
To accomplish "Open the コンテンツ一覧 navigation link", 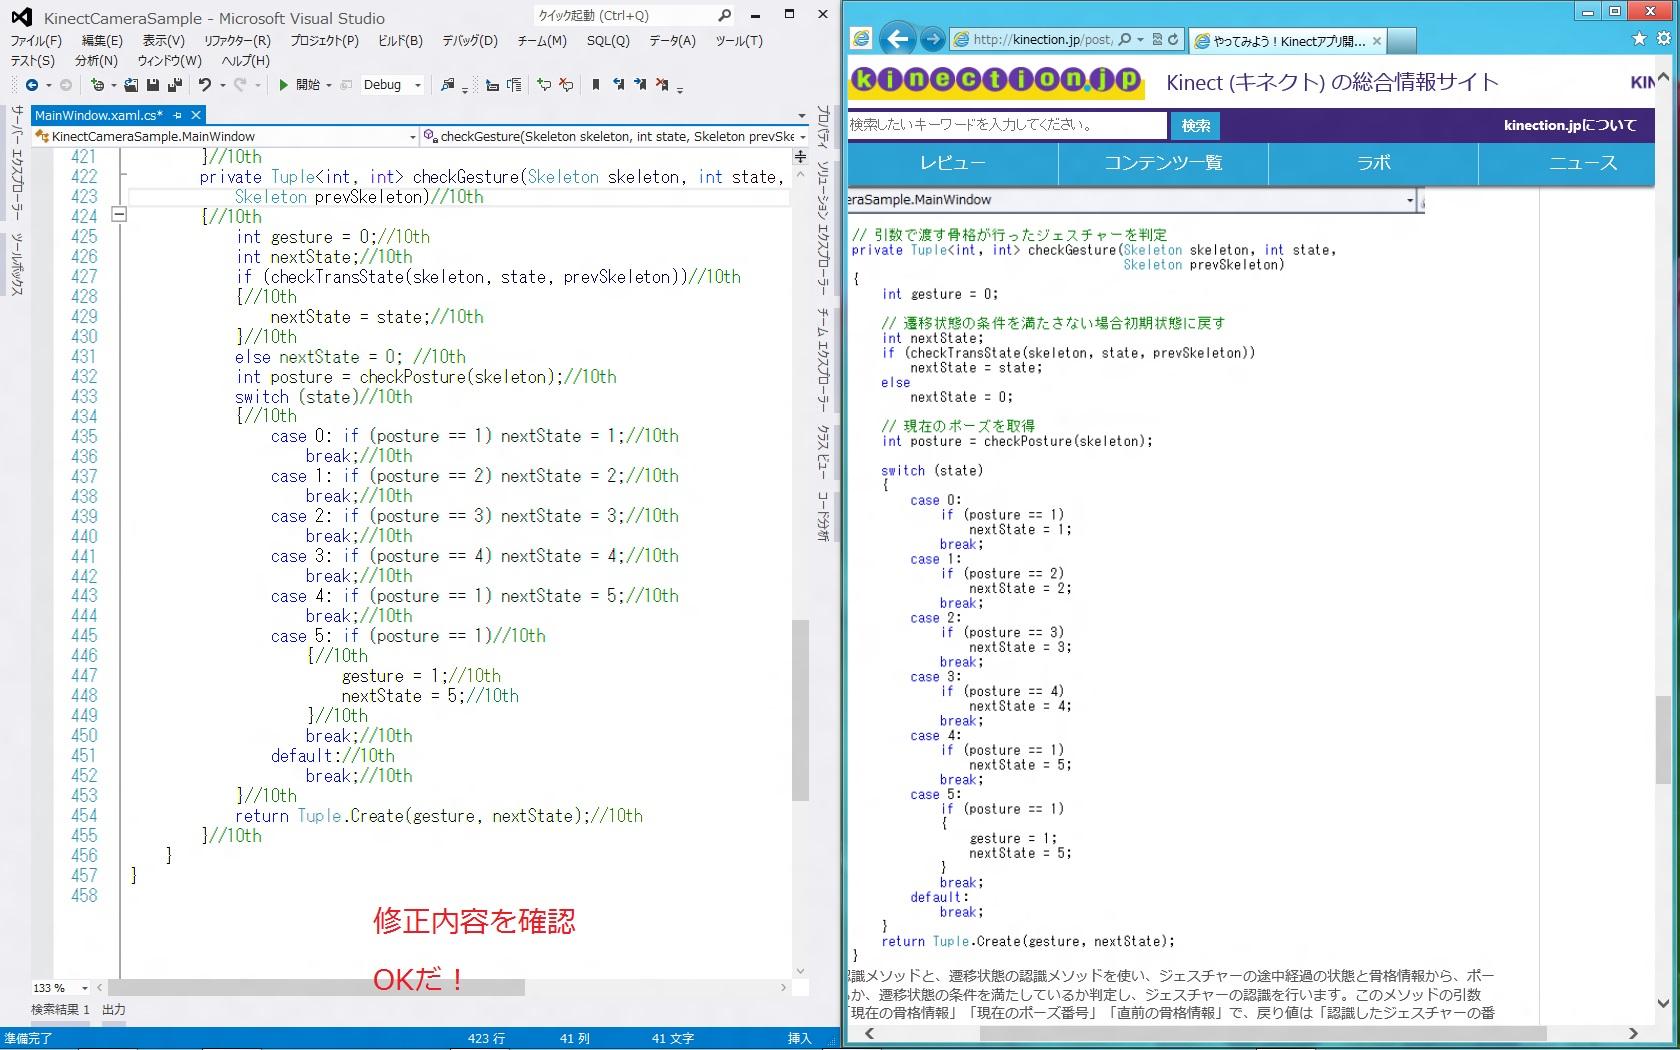I will (1163, 163).
